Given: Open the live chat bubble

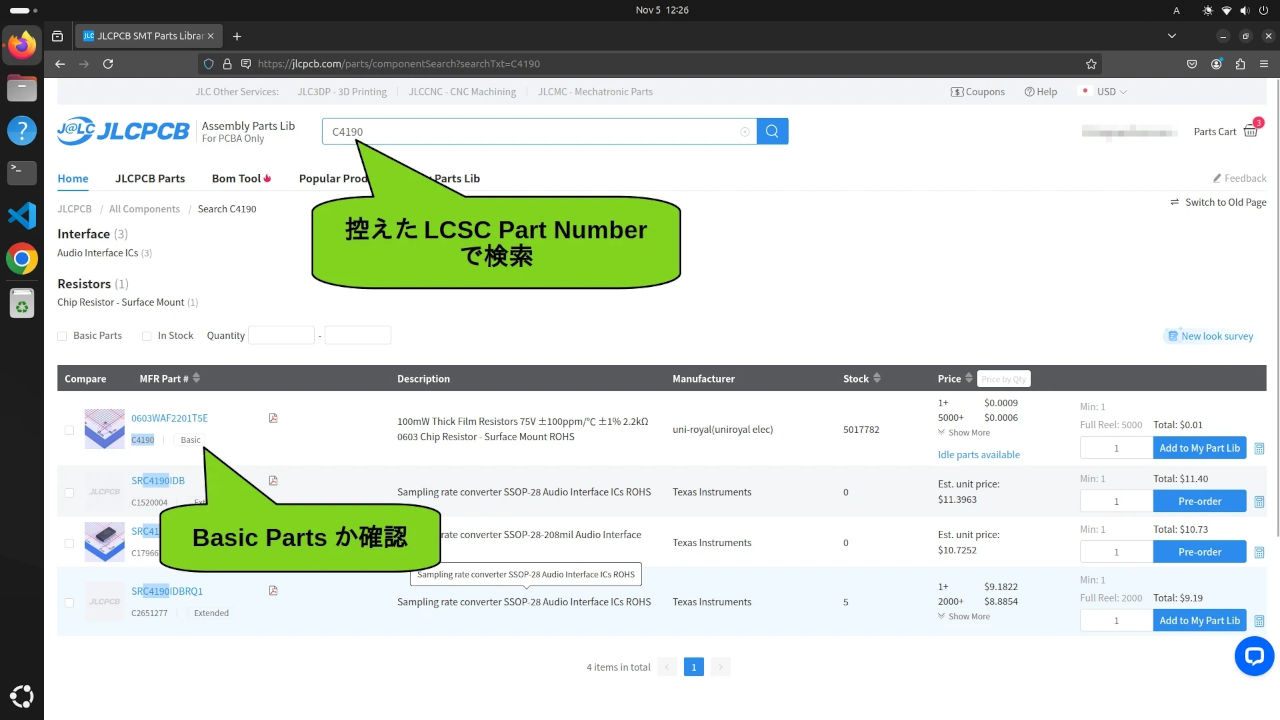Looking at the screenshot, I should tap(1254, 656).
